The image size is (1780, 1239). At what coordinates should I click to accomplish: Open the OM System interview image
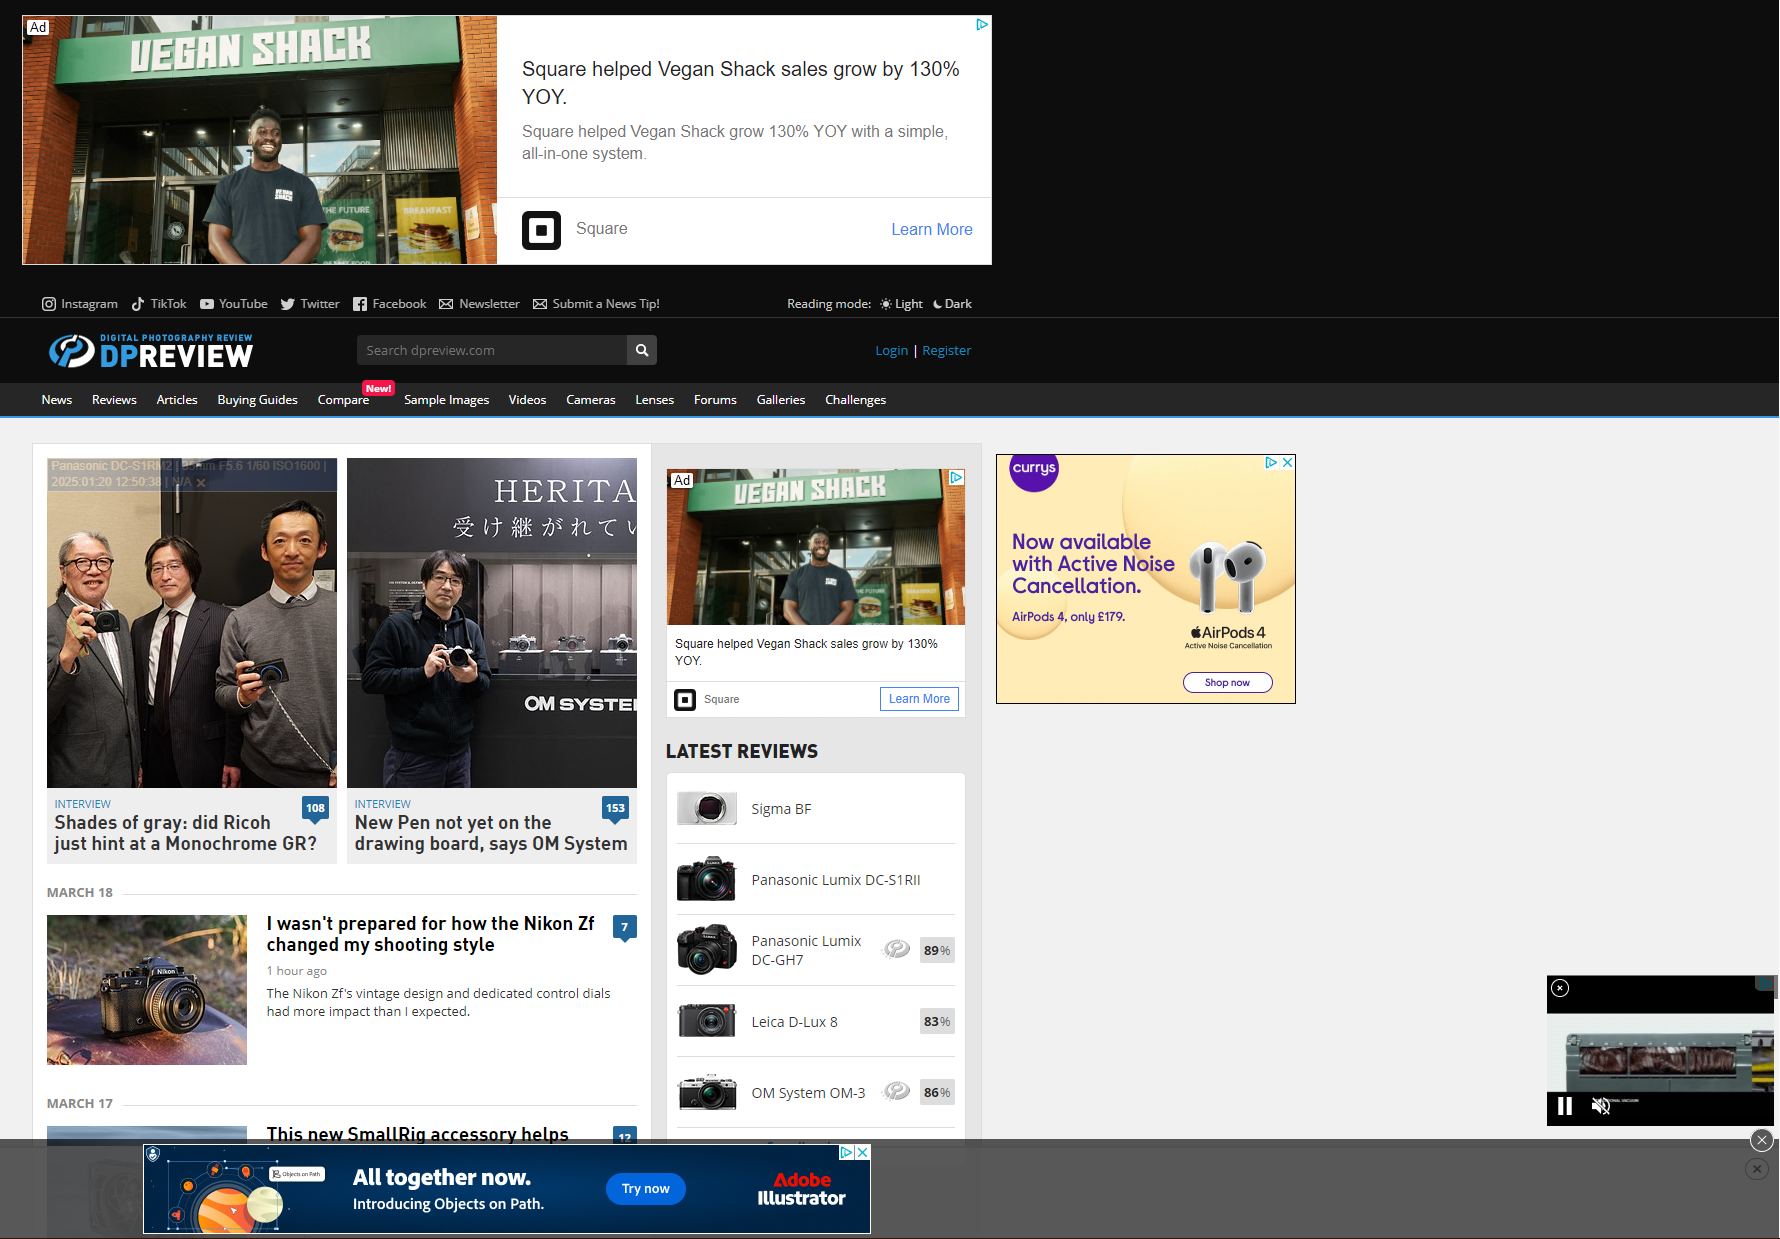(492, 623)
